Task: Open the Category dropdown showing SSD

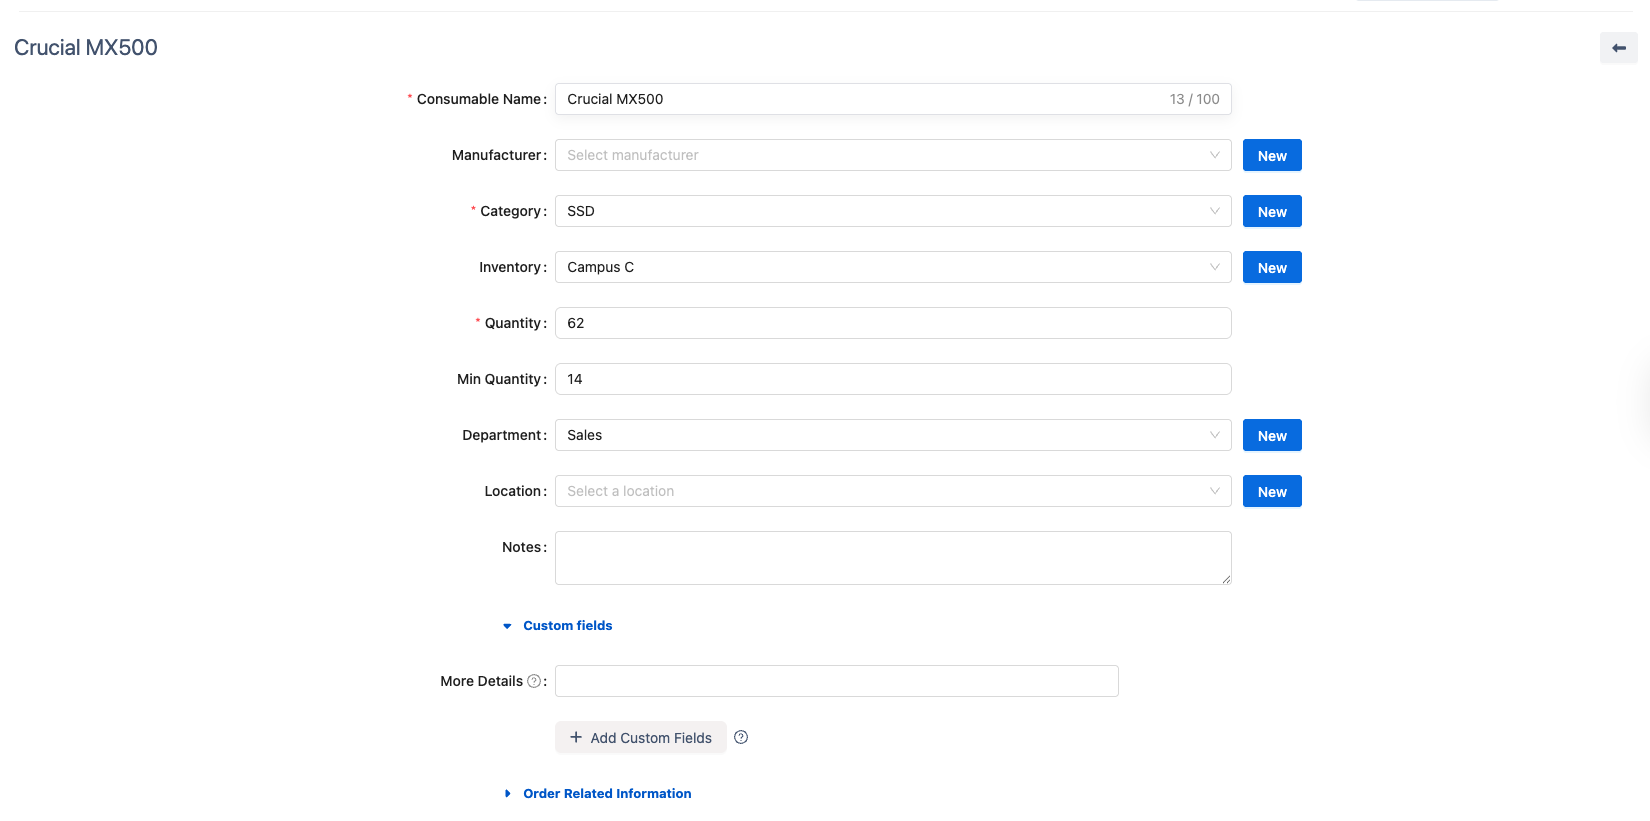Action: [892, 211]
